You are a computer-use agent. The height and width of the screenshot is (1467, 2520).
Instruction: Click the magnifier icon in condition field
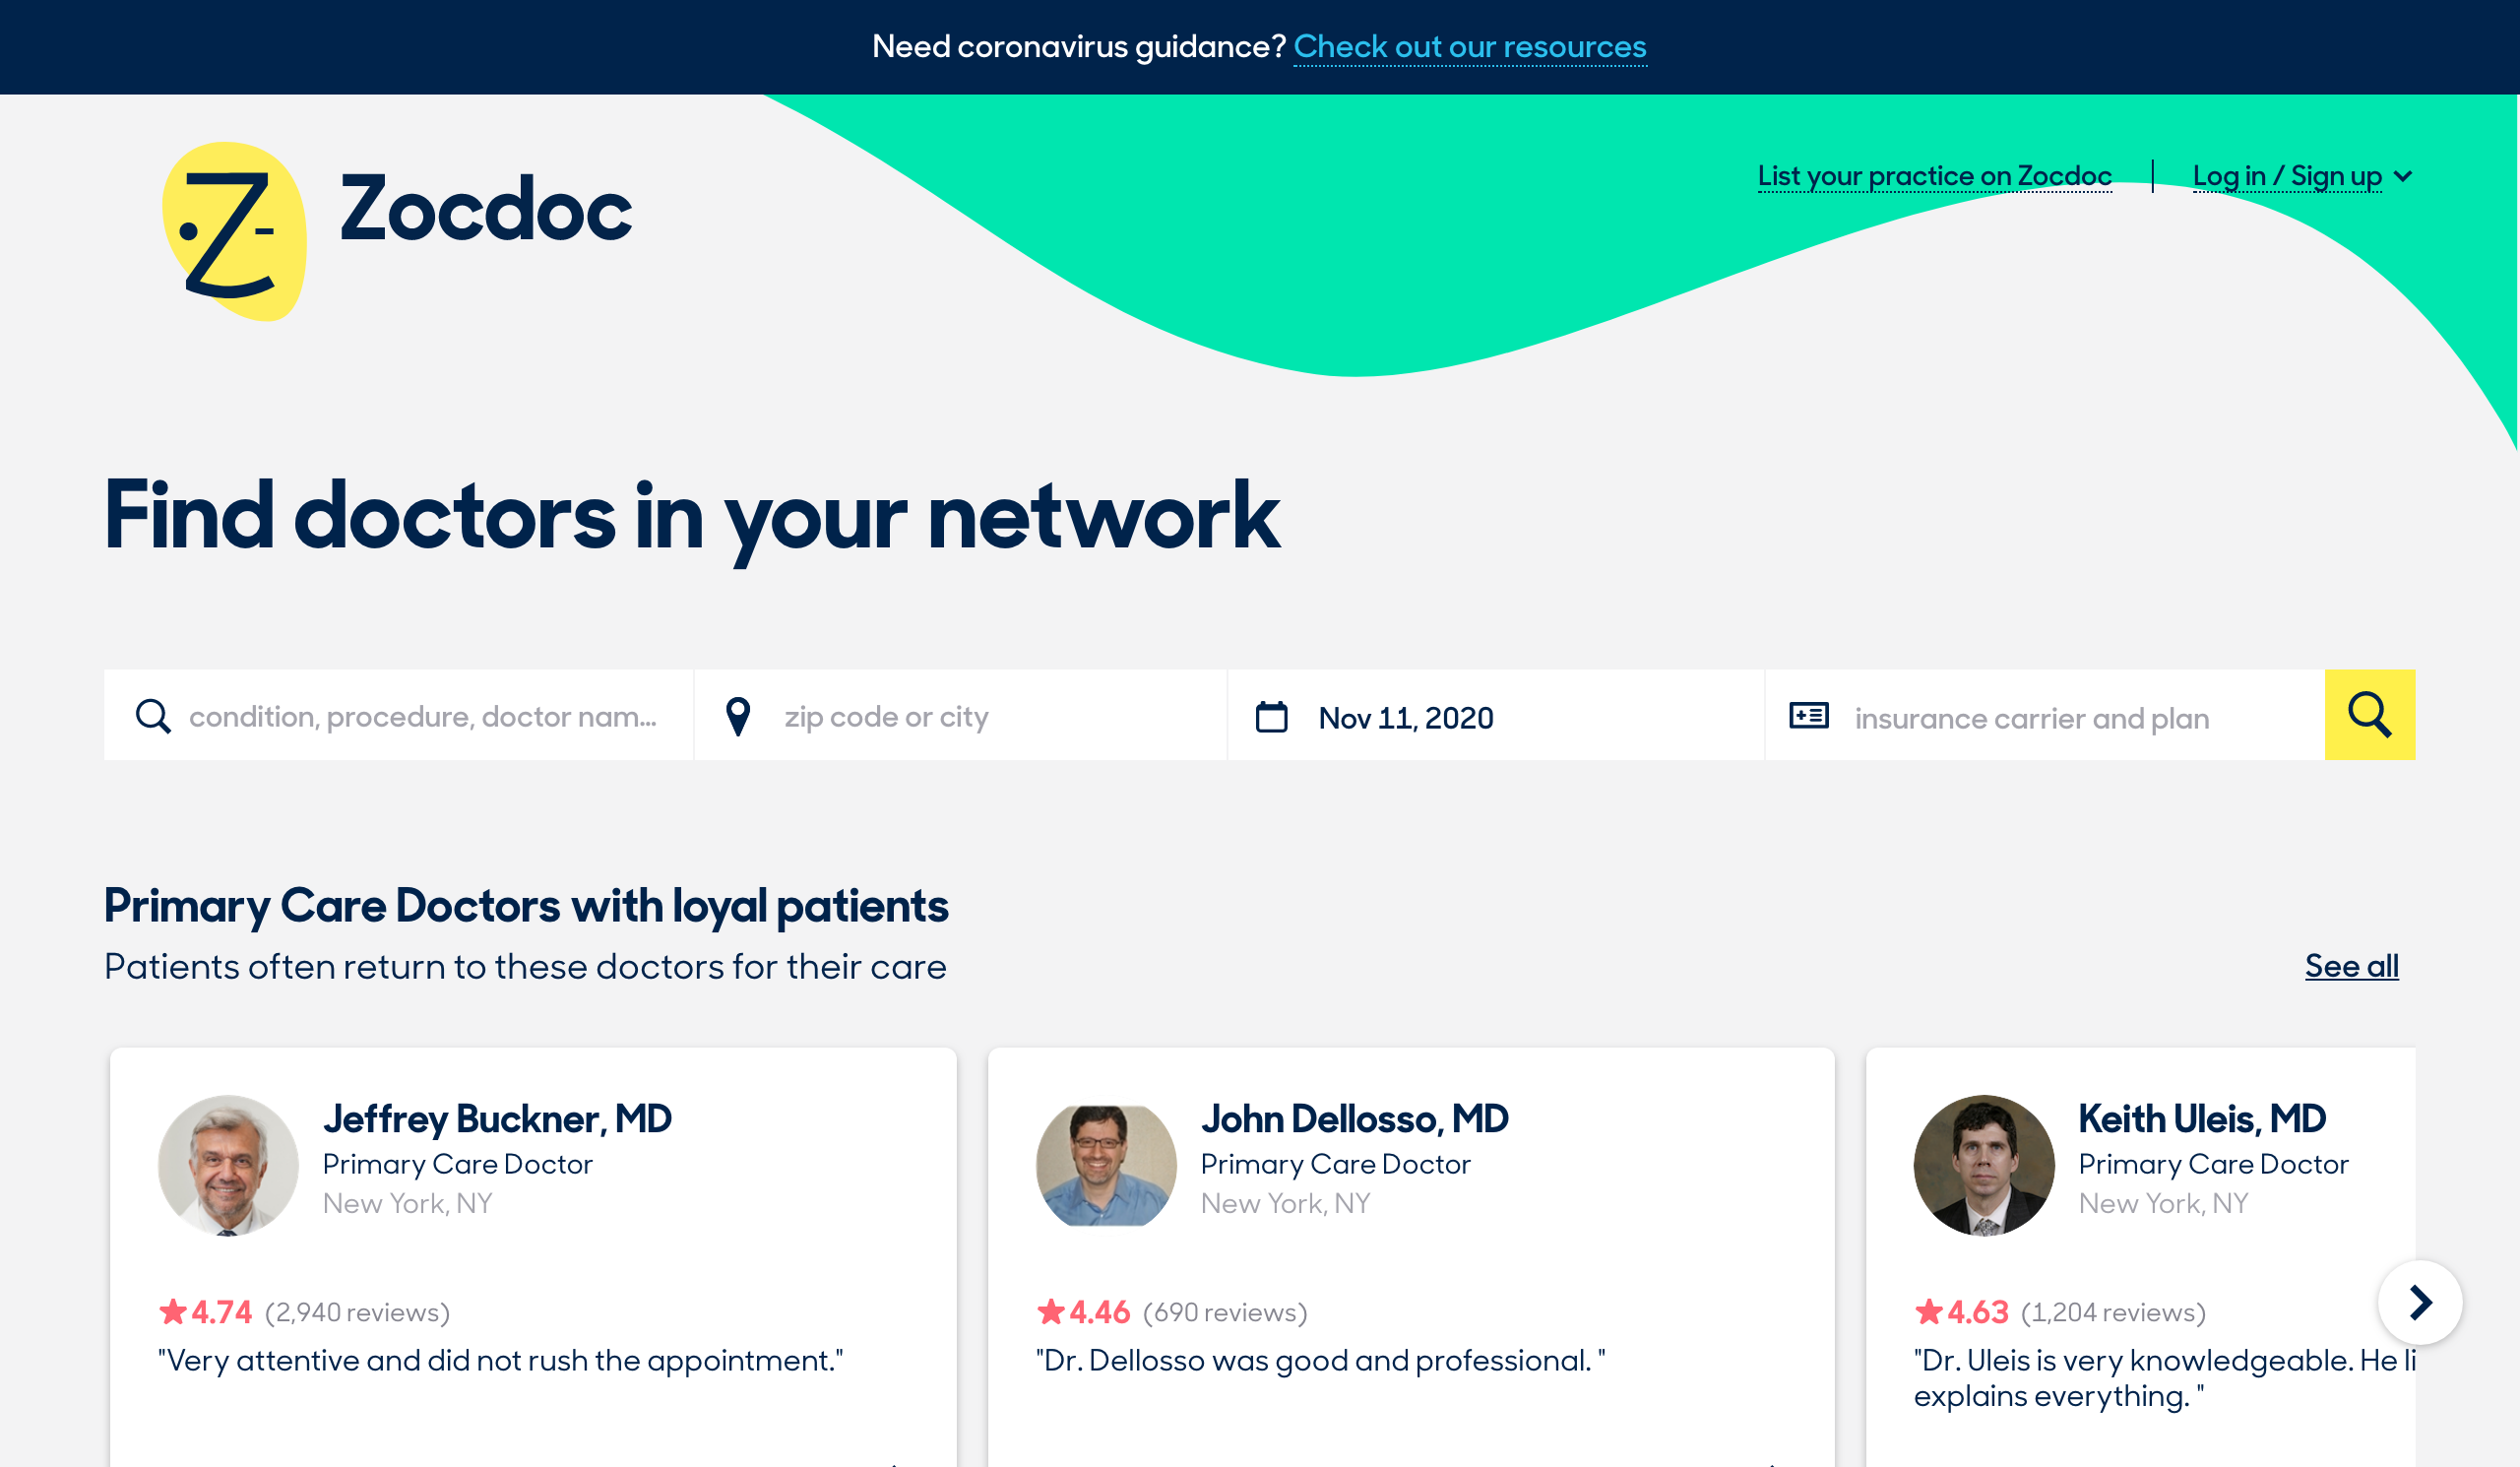pyautogui.click(x=152, y=716)
